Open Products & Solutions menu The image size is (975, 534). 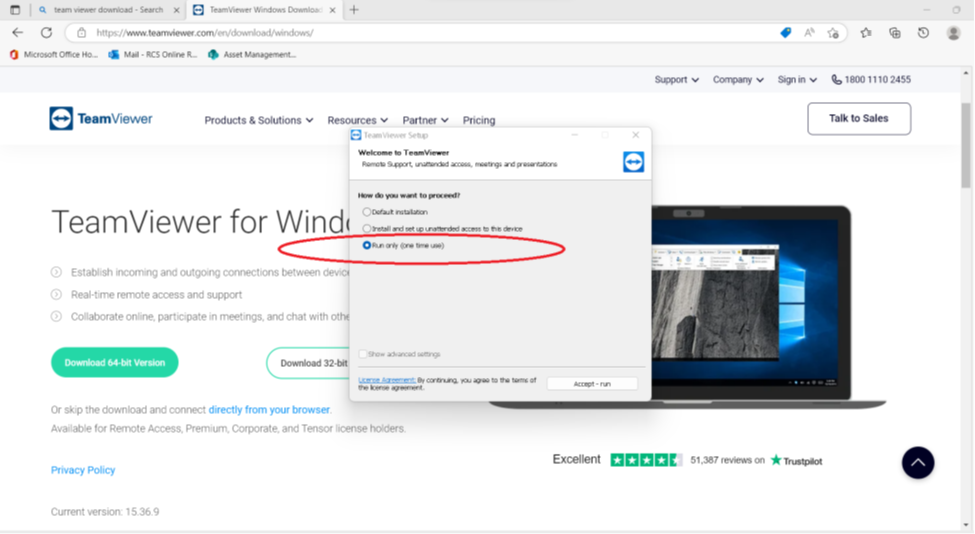[259, 120]
